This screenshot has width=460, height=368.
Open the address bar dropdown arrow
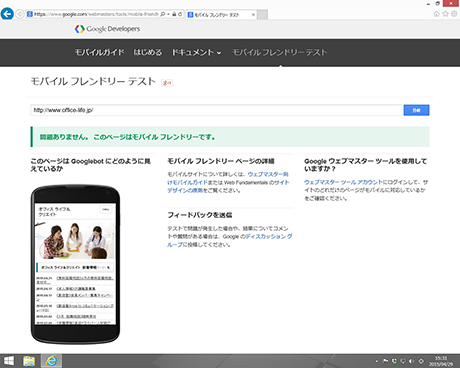click(169, 14)
